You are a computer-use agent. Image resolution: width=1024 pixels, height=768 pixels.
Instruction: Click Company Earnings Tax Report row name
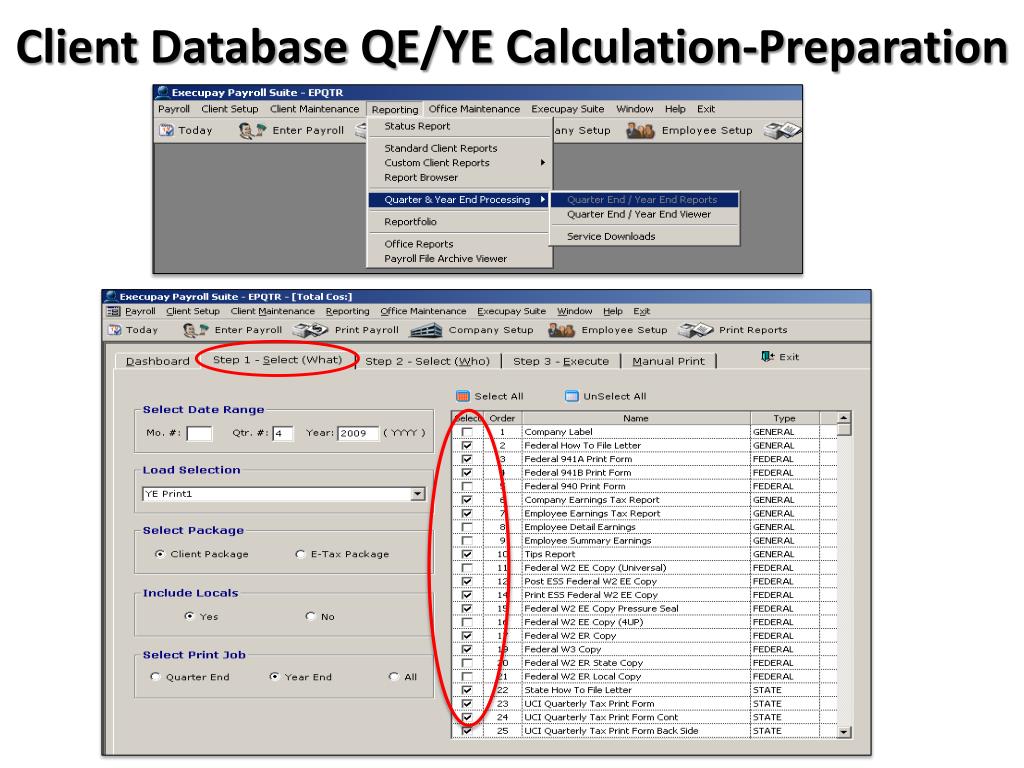point(592,500)
